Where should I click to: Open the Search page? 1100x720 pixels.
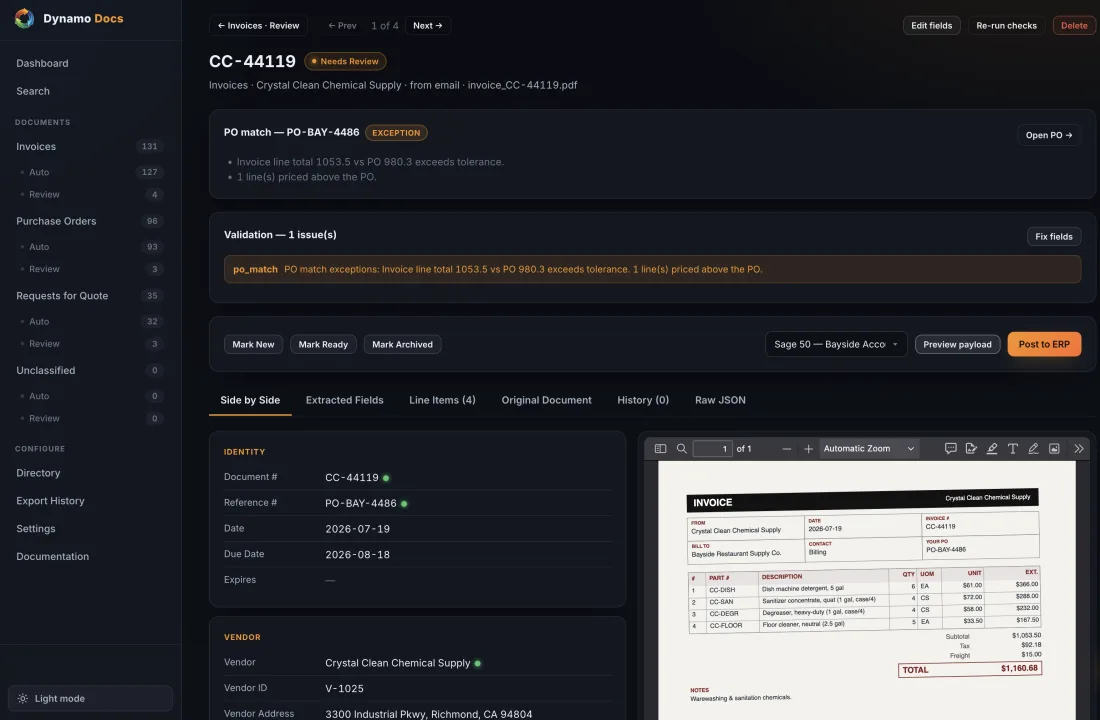click(x=90, y=91)
